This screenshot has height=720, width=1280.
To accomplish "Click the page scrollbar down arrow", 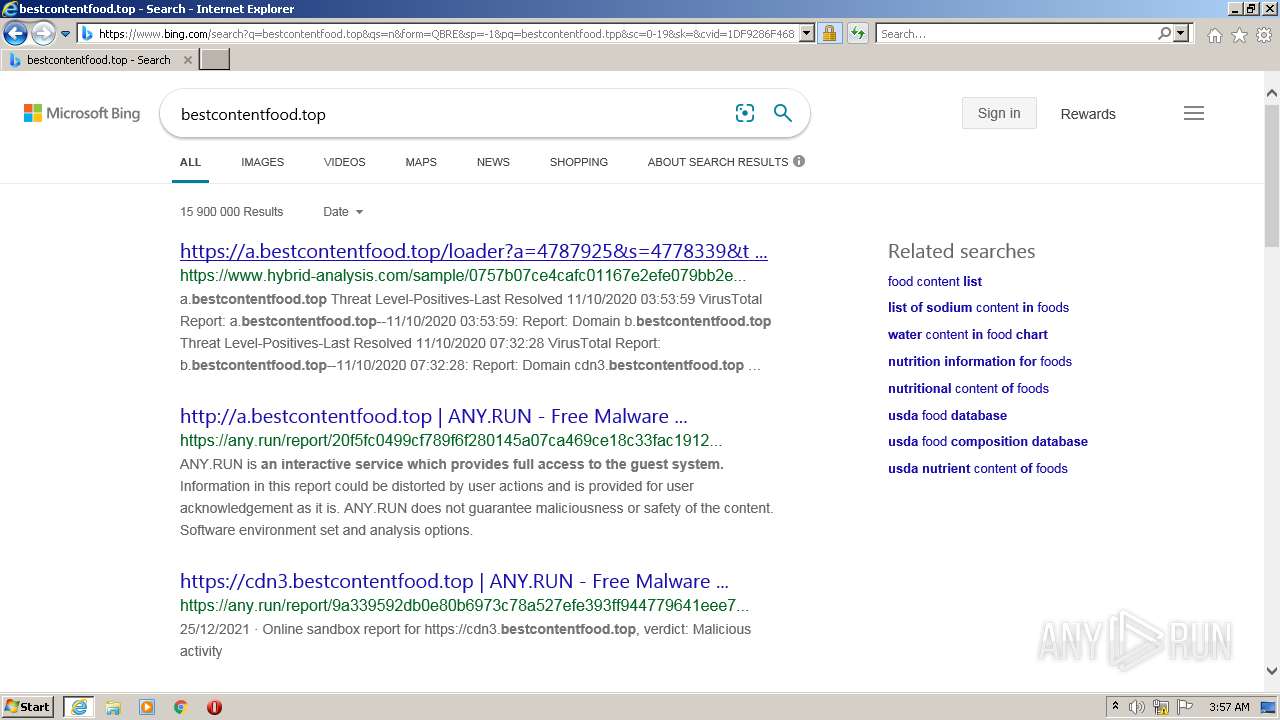I will pos(1272,671).
